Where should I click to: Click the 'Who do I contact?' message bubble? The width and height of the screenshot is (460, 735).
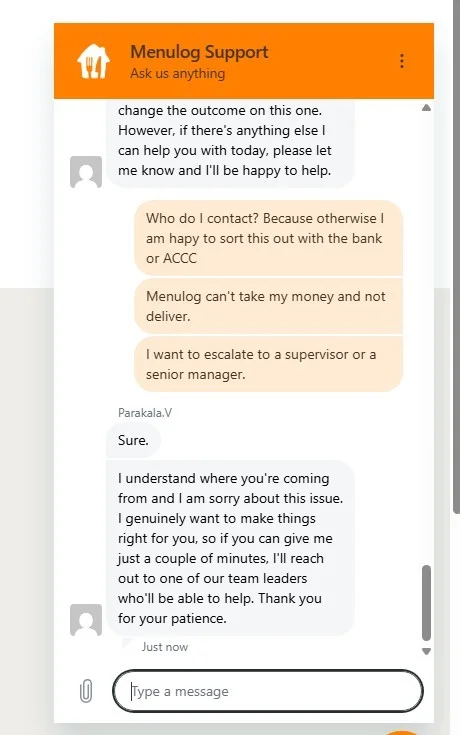(269, 238)
